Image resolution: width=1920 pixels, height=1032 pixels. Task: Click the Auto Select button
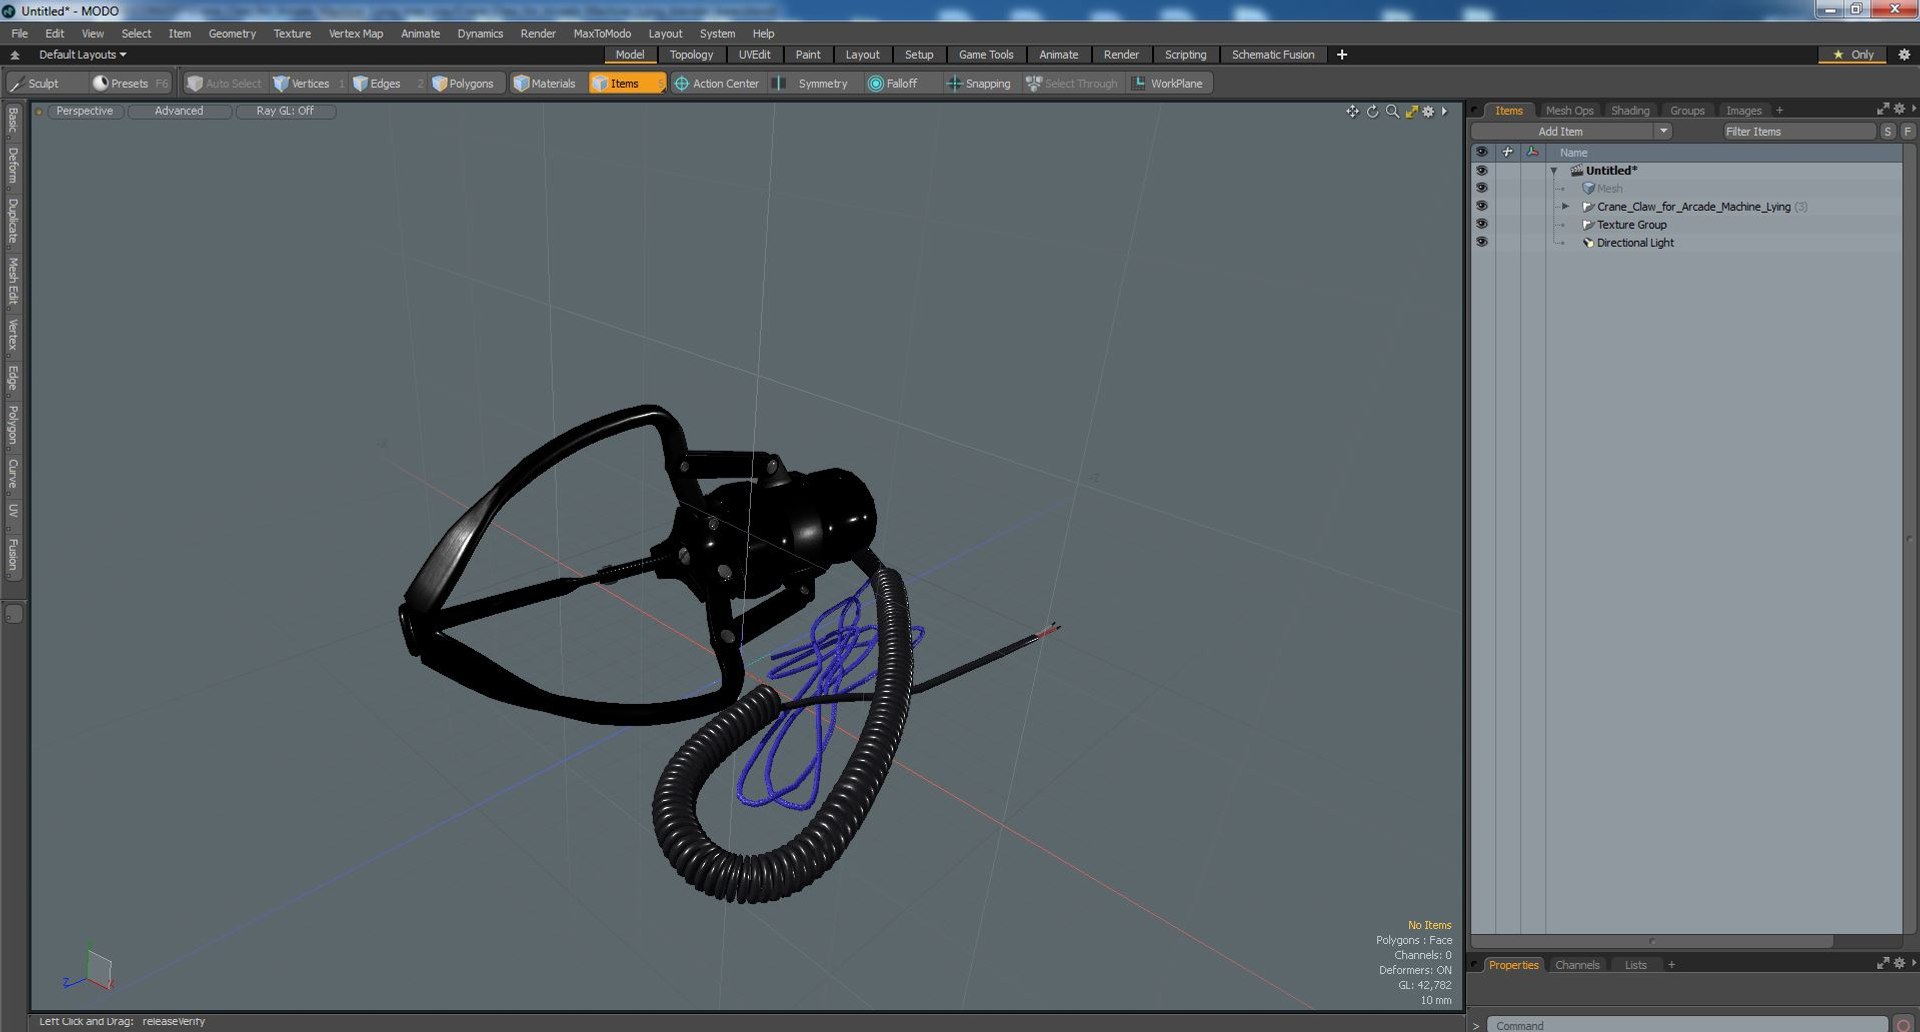tap(224, 83)
